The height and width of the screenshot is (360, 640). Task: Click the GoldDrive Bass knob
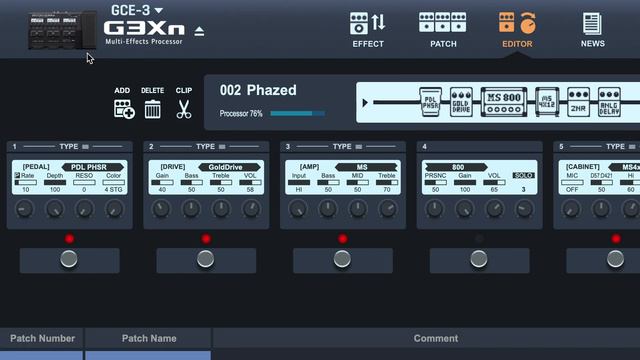click(191, 209)
